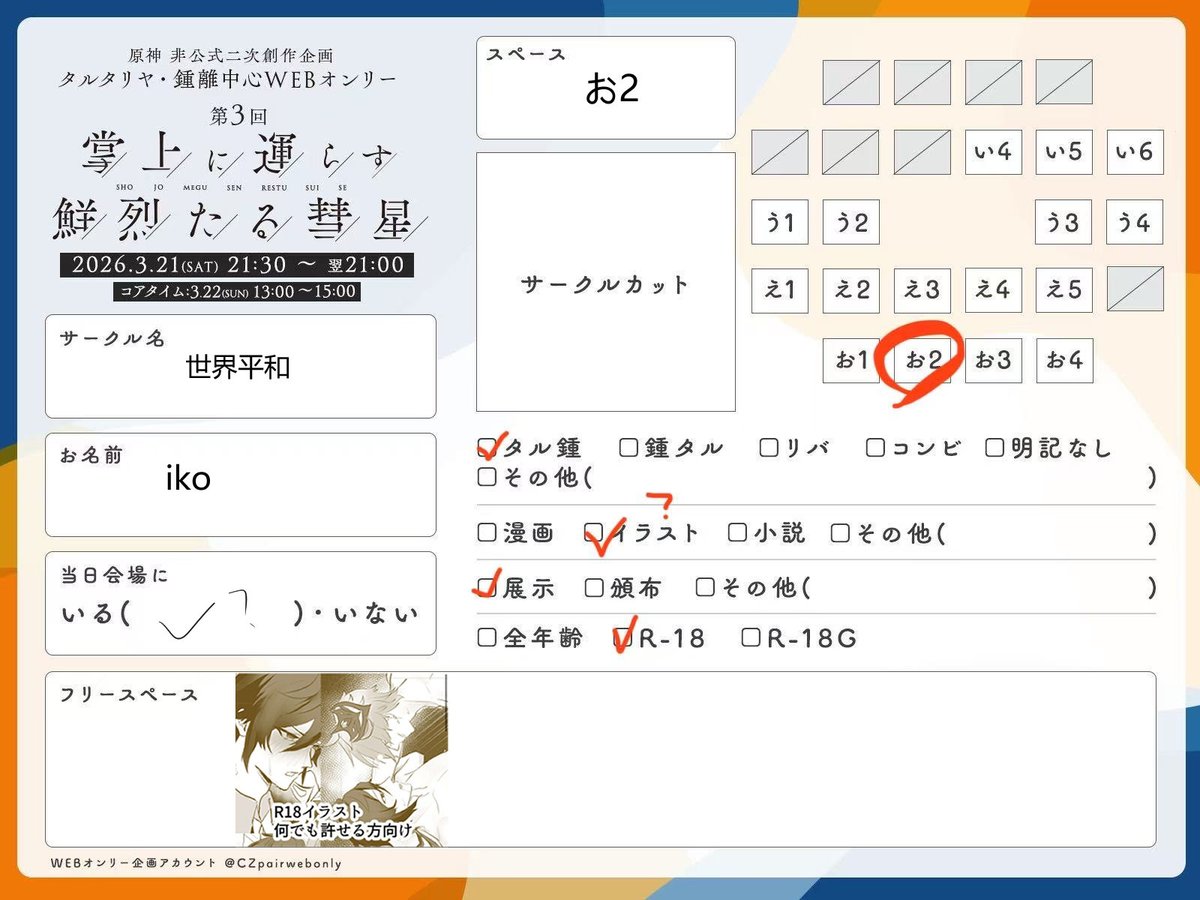Select space box い5
Screen dimensions: 1200x900
coord(1063,152)
